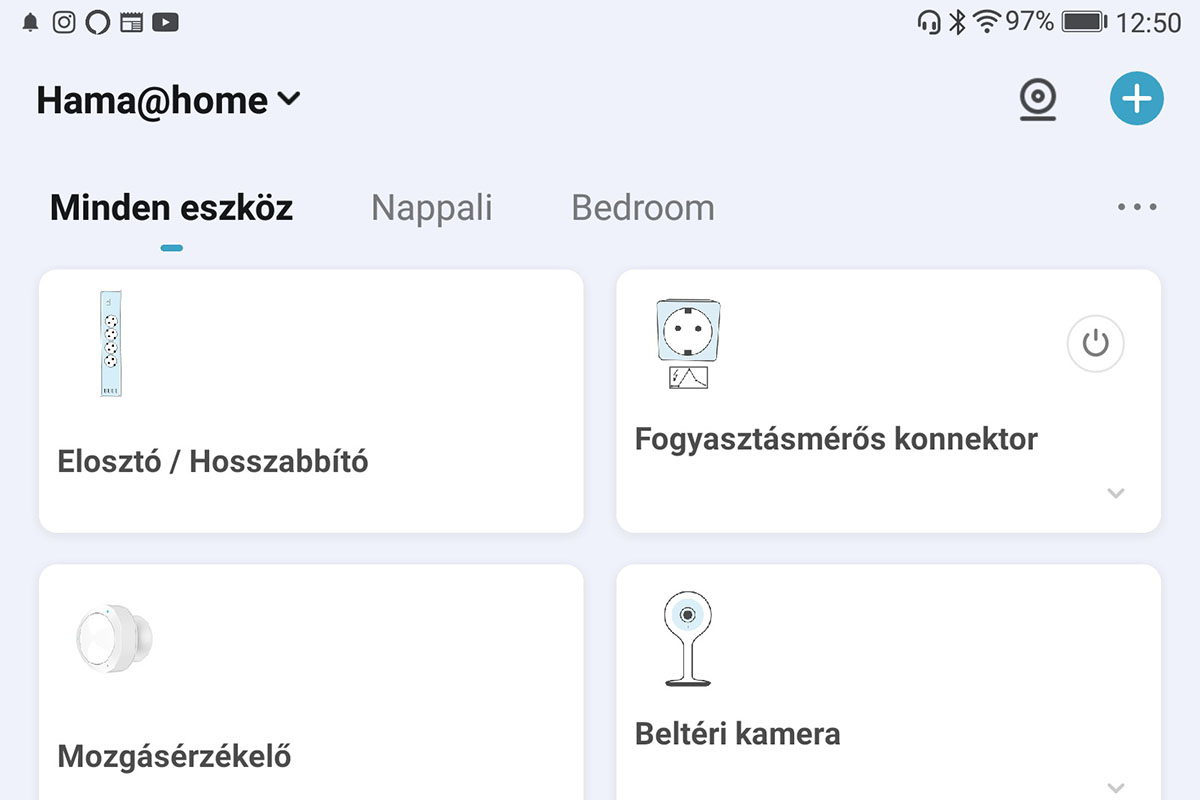Switch to the Nappali tab
1200x800 pixels.
point(431,208)
